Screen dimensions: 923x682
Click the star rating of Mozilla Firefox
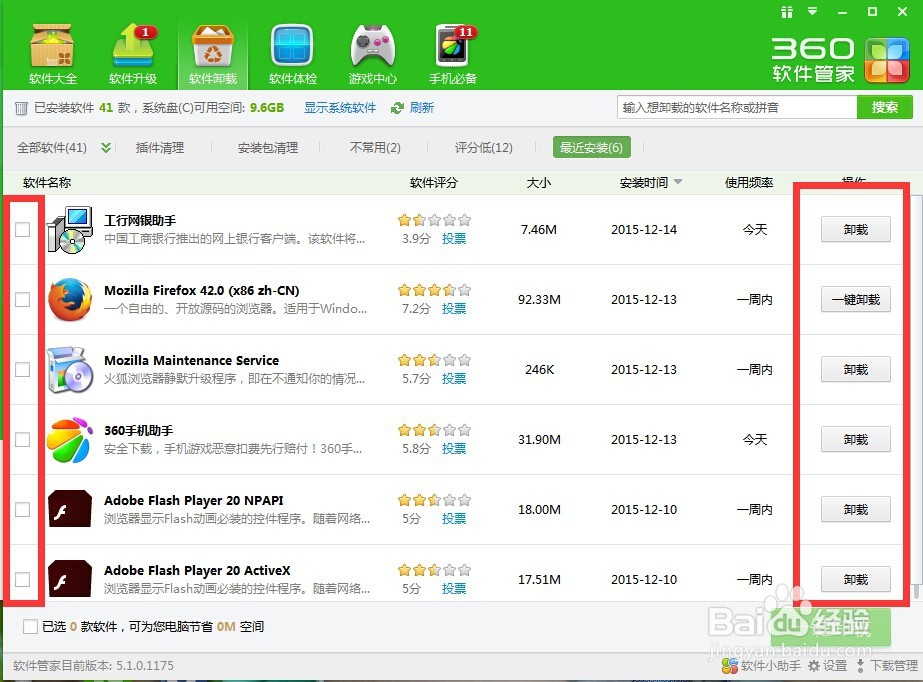(x=434, y=290)
